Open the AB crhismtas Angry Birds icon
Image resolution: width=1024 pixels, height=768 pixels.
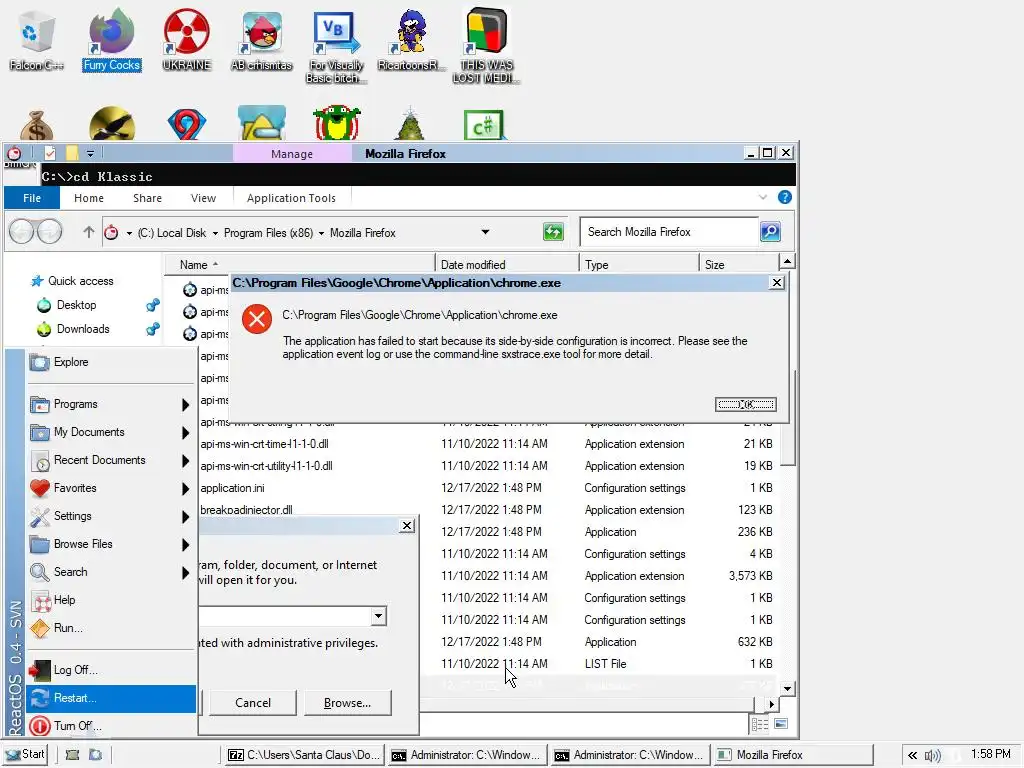point(261,39)
